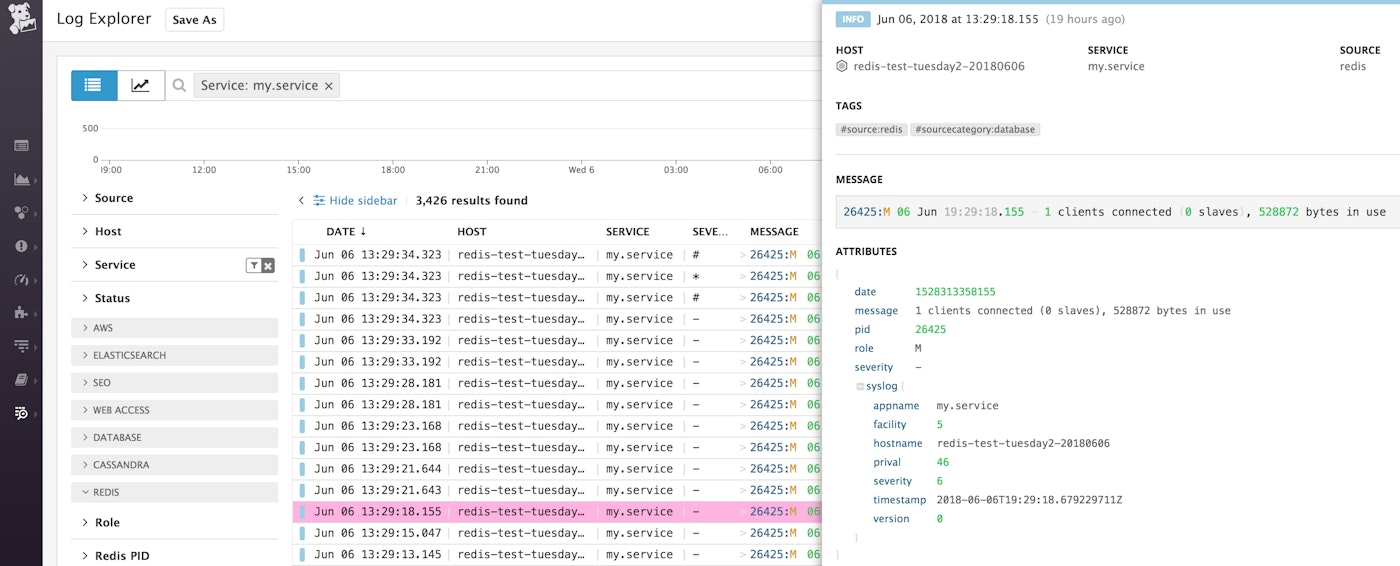Open the Dashboards chart icon in sidebar
The image size is (1400, 566).
click(x=21, y=179)
